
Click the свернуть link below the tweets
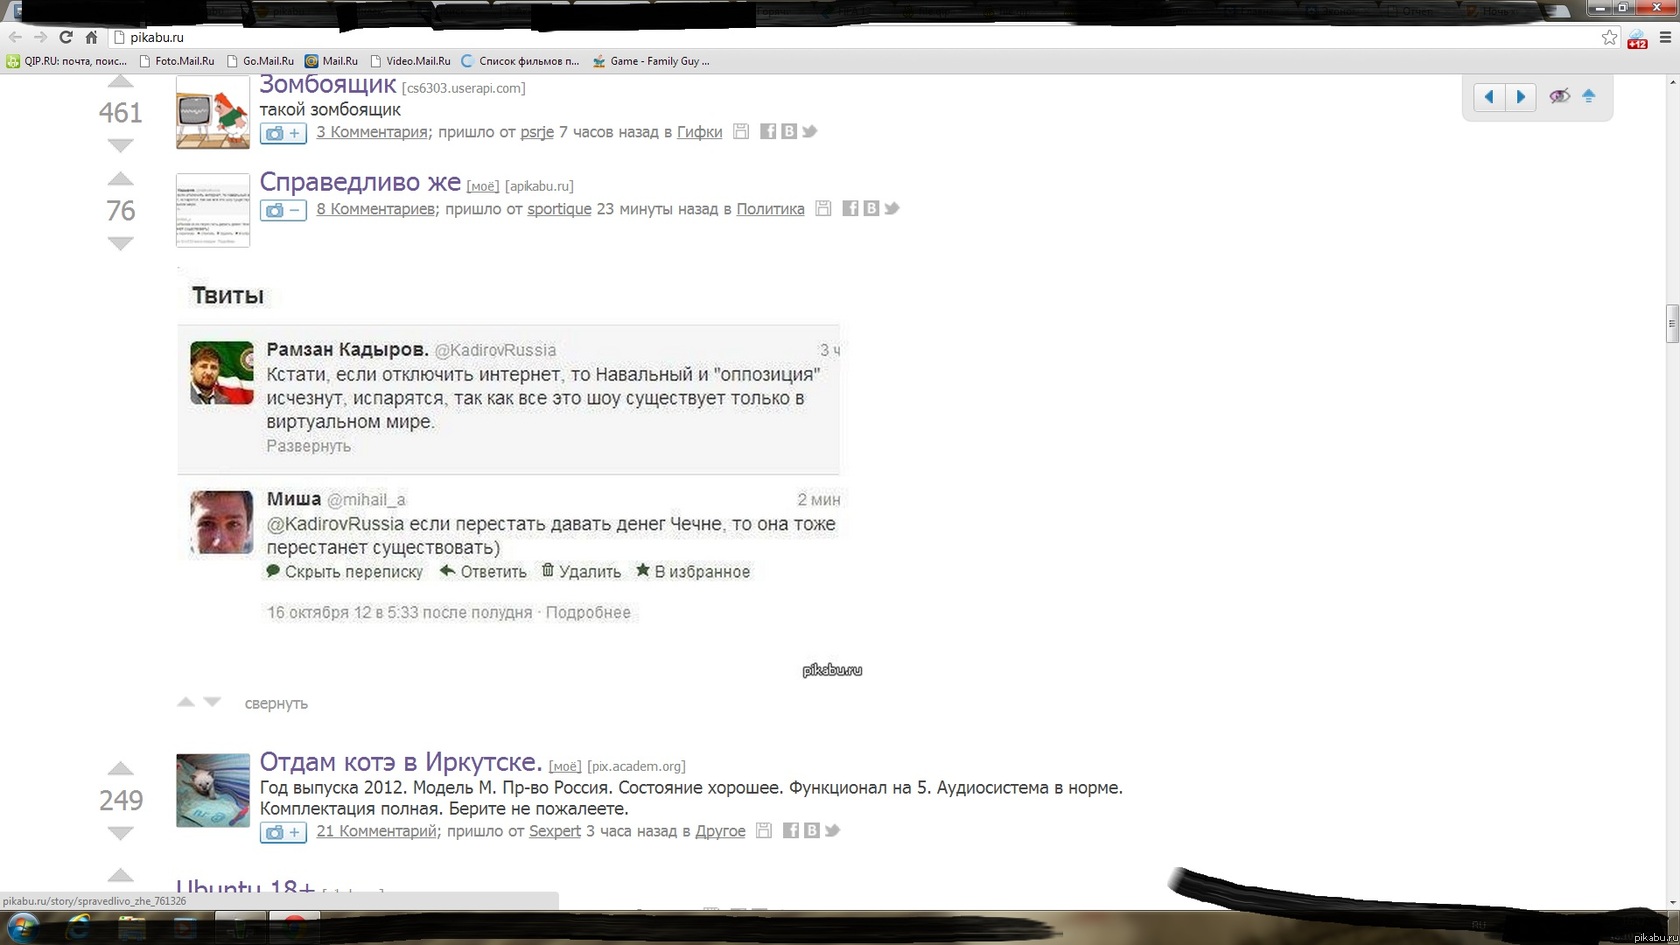(x=276, y=704)
